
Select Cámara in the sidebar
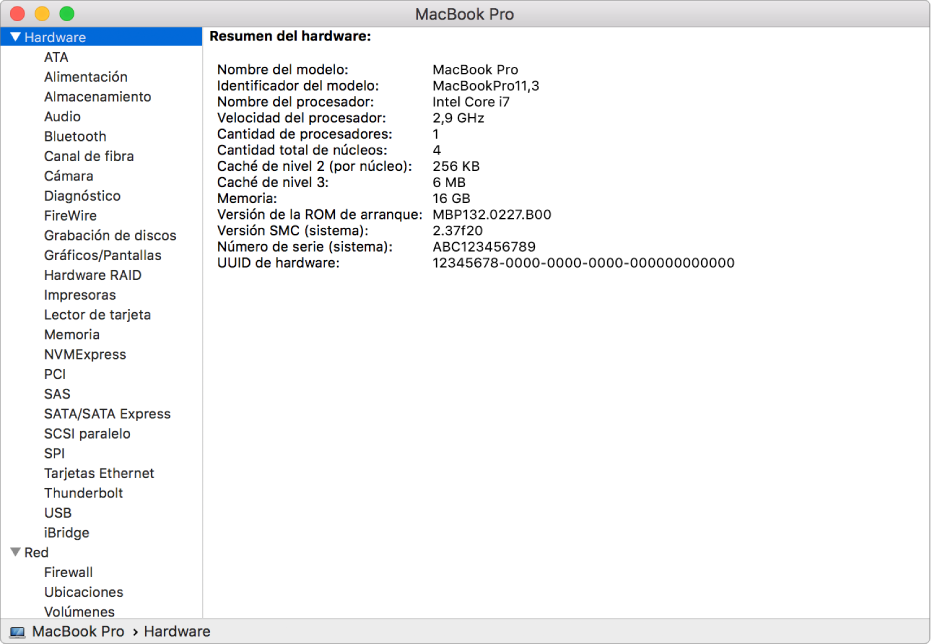[x=68, y=176]
